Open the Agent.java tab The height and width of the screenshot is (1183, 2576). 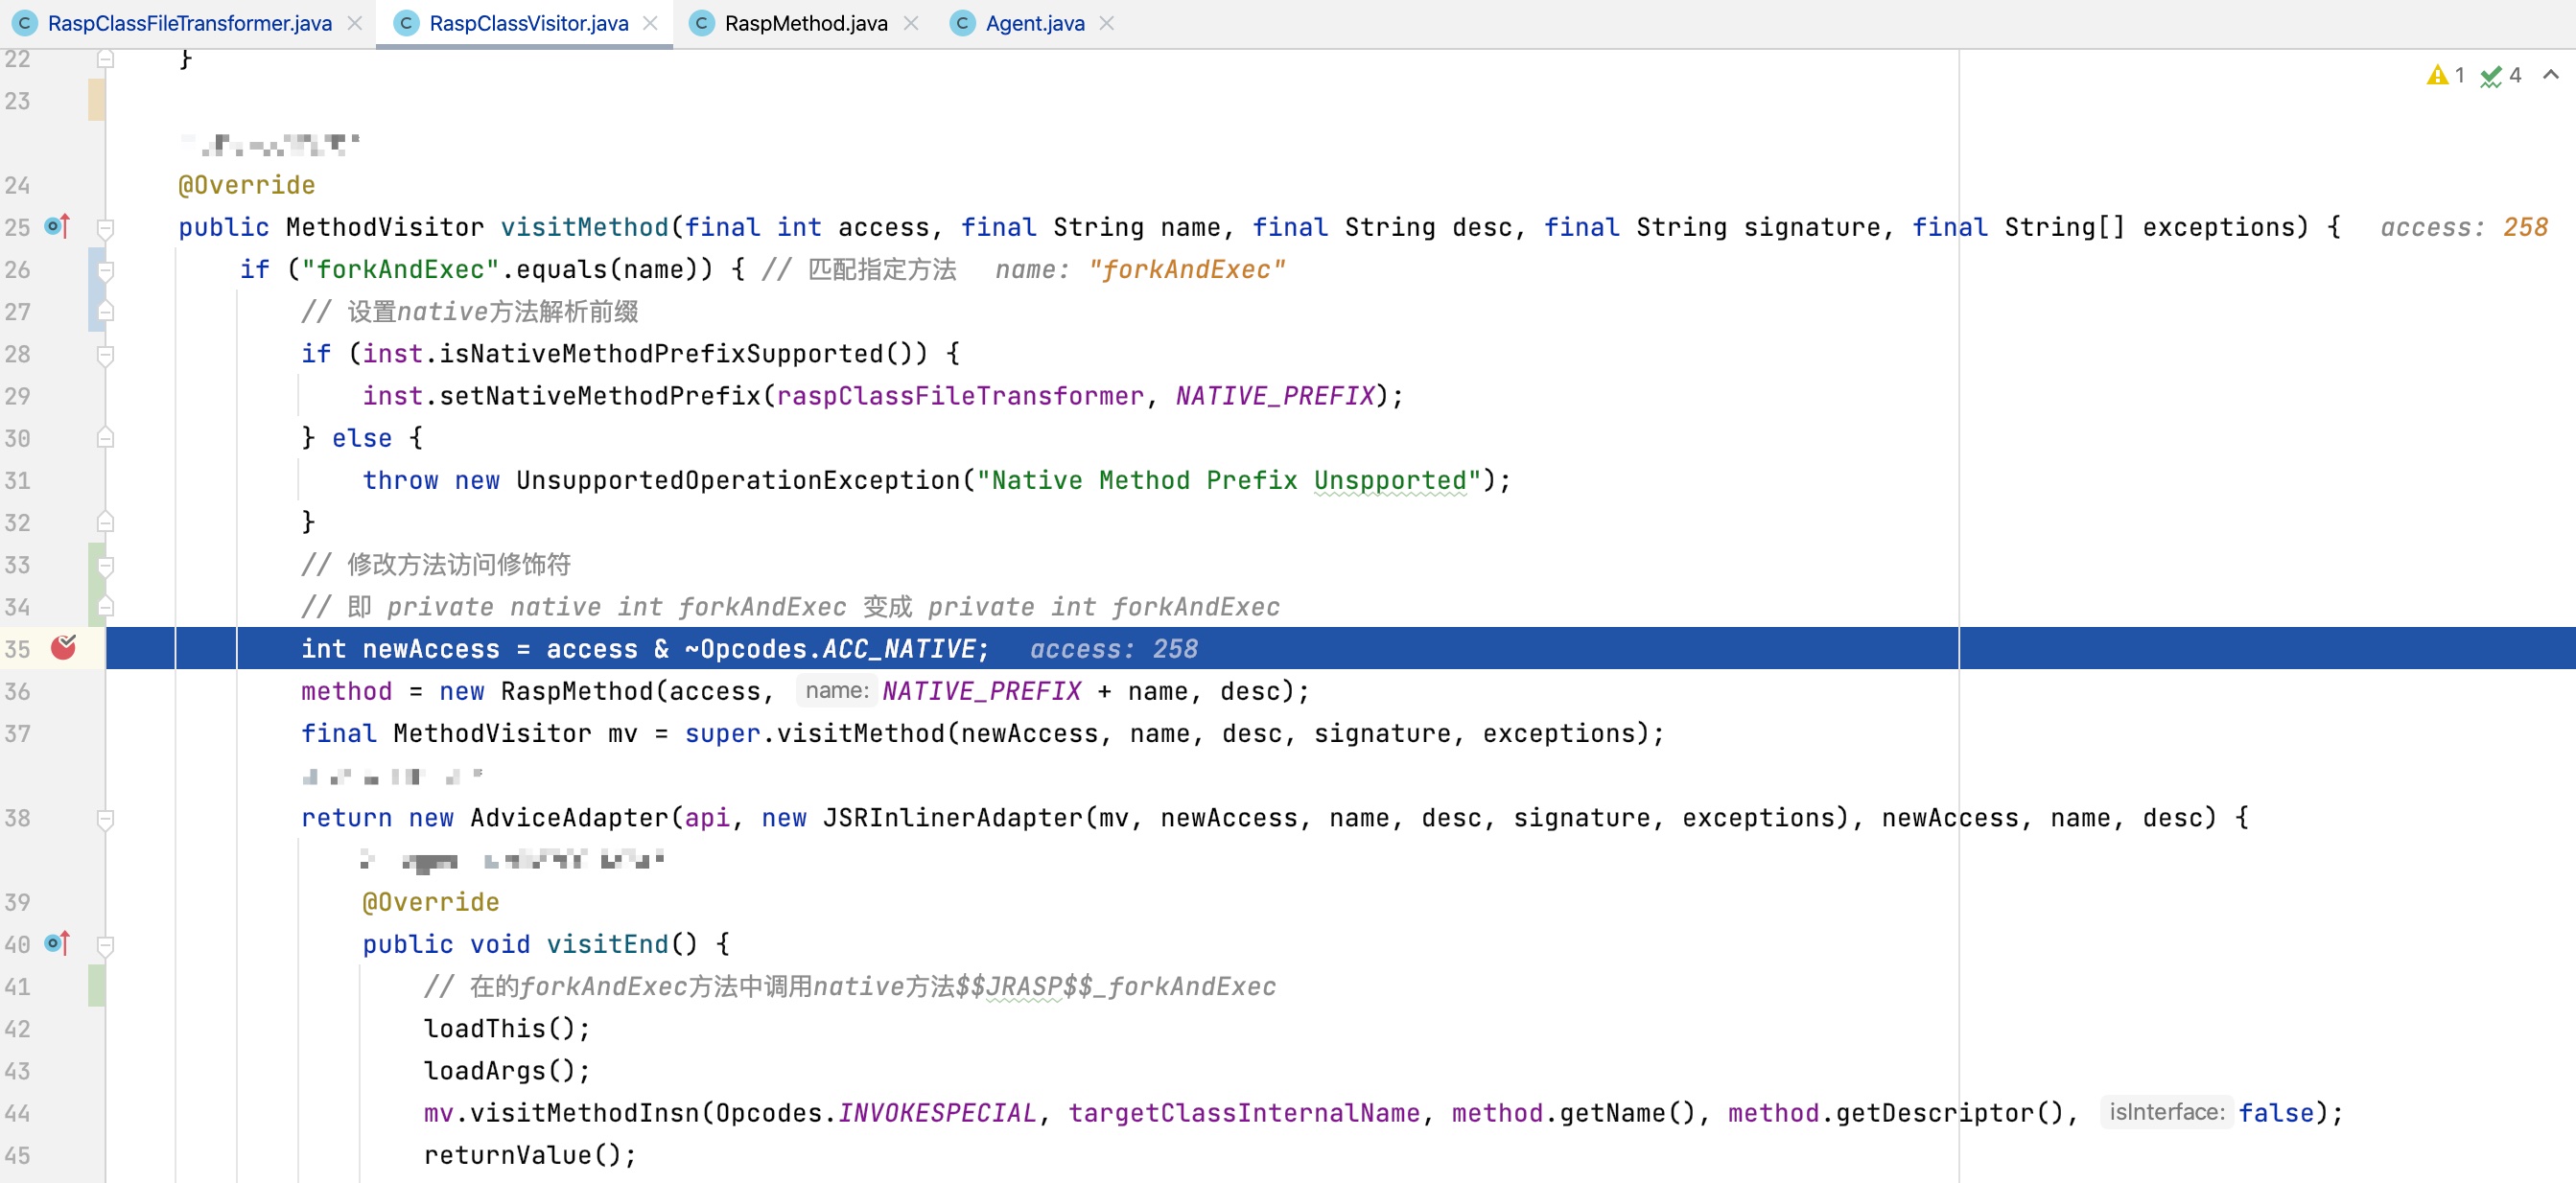pyautogui.click(x=1034, y=23)
